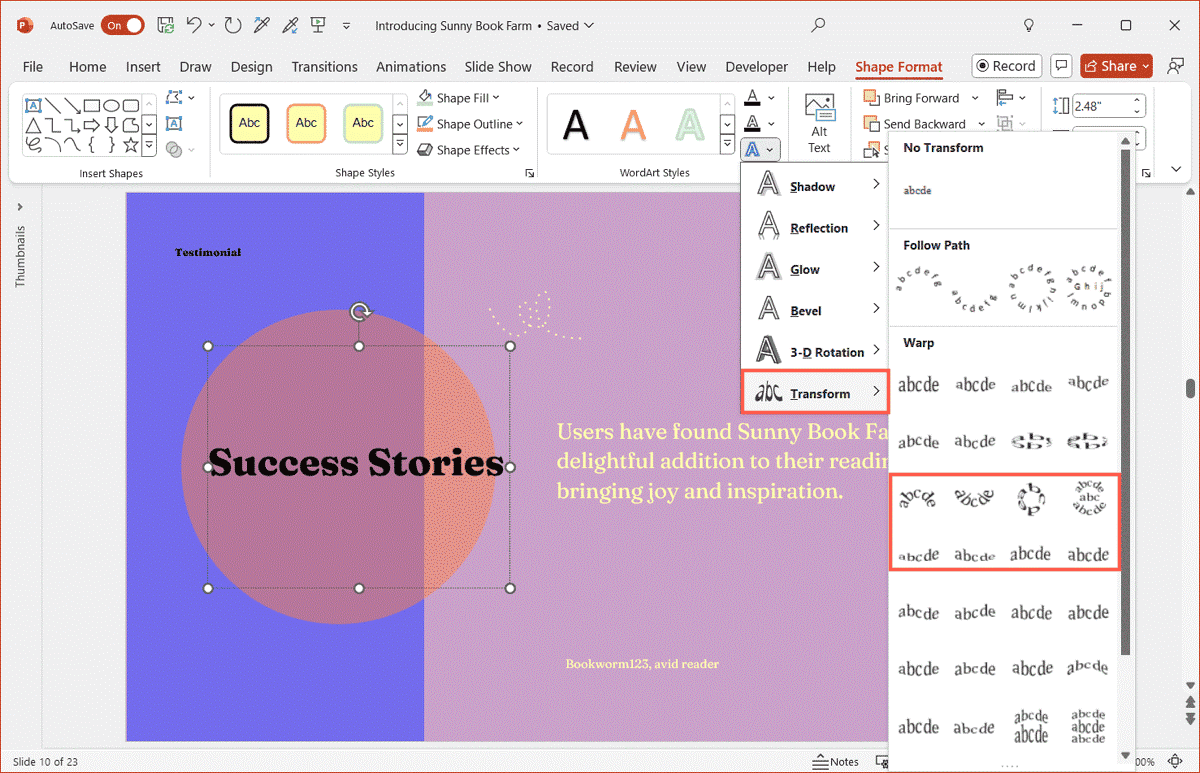Click the Text Outline color icon
This screenshot has height=773, width=1200.
click(x=752, y=124)
